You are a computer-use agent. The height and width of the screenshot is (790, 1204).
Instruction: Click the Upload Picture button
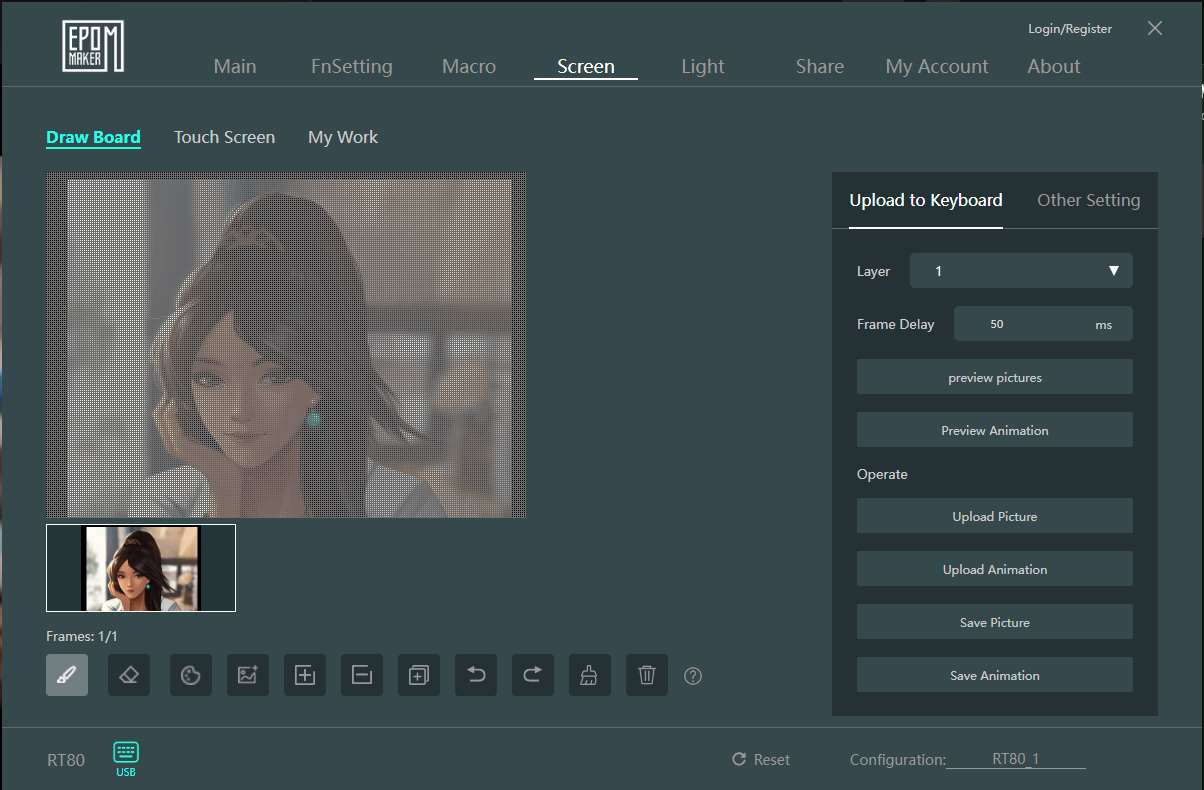(x=994, y=516)
